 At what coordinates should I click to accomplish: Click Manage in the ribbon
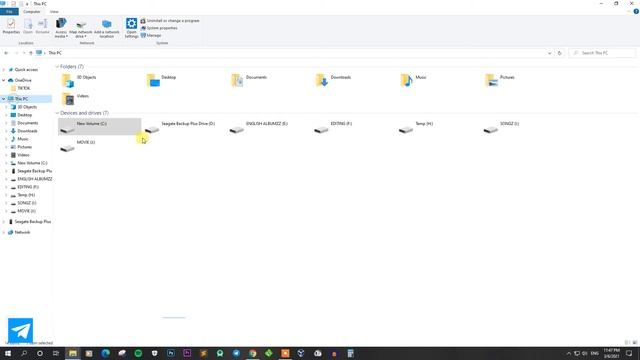(151, 35)
